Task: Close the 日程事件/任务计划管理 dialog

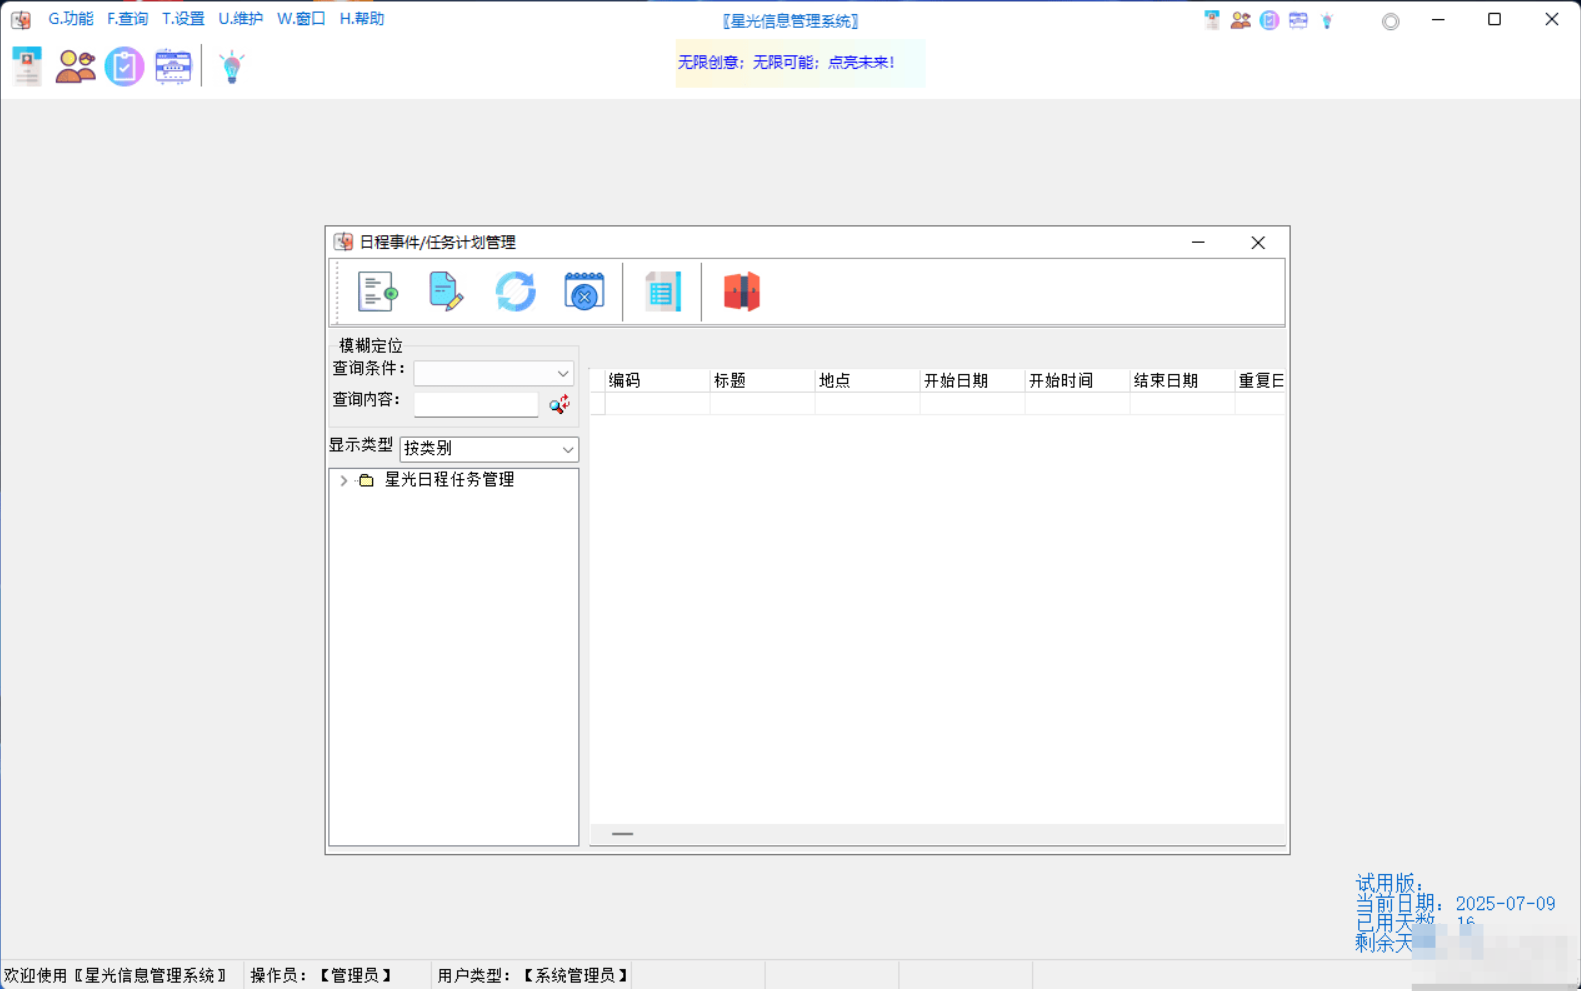Action: point(1258,242)
